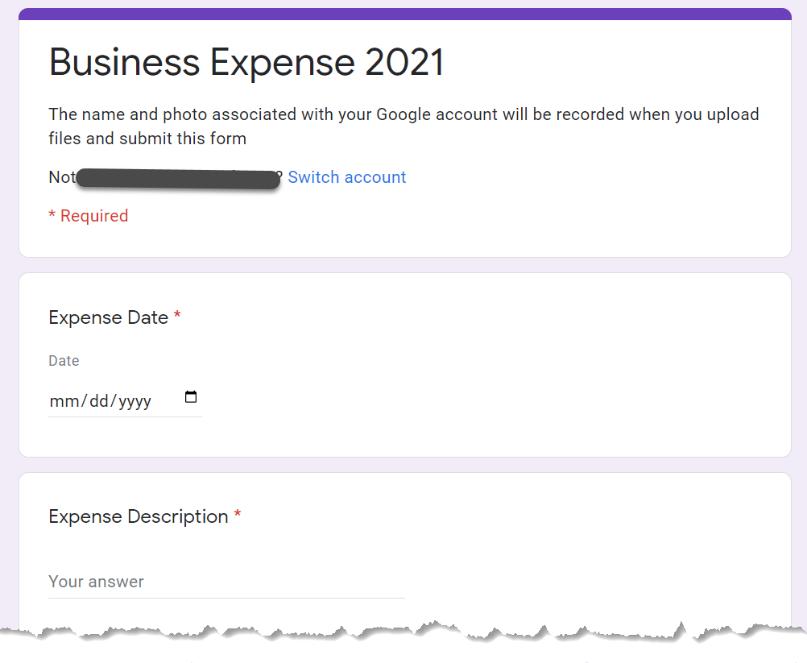This screenshot has height=663, width=807.
Task: Click the purple accent bar atop the form
Action: (403, 13)
